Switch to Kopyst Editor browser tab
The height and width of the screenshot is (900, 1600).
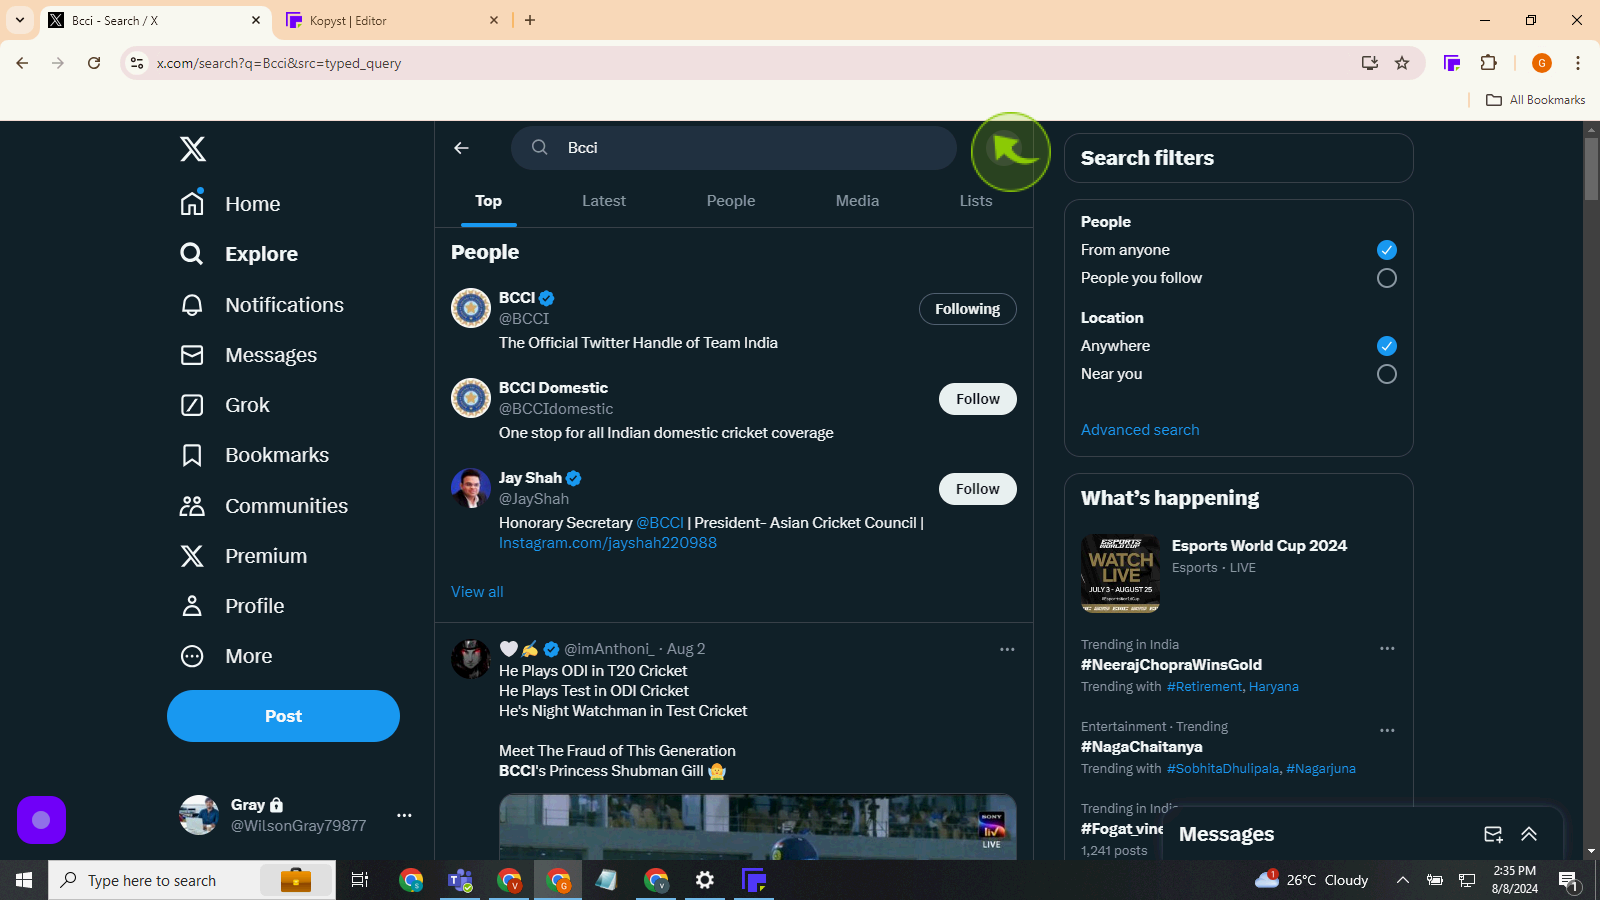tap(392, 20)
